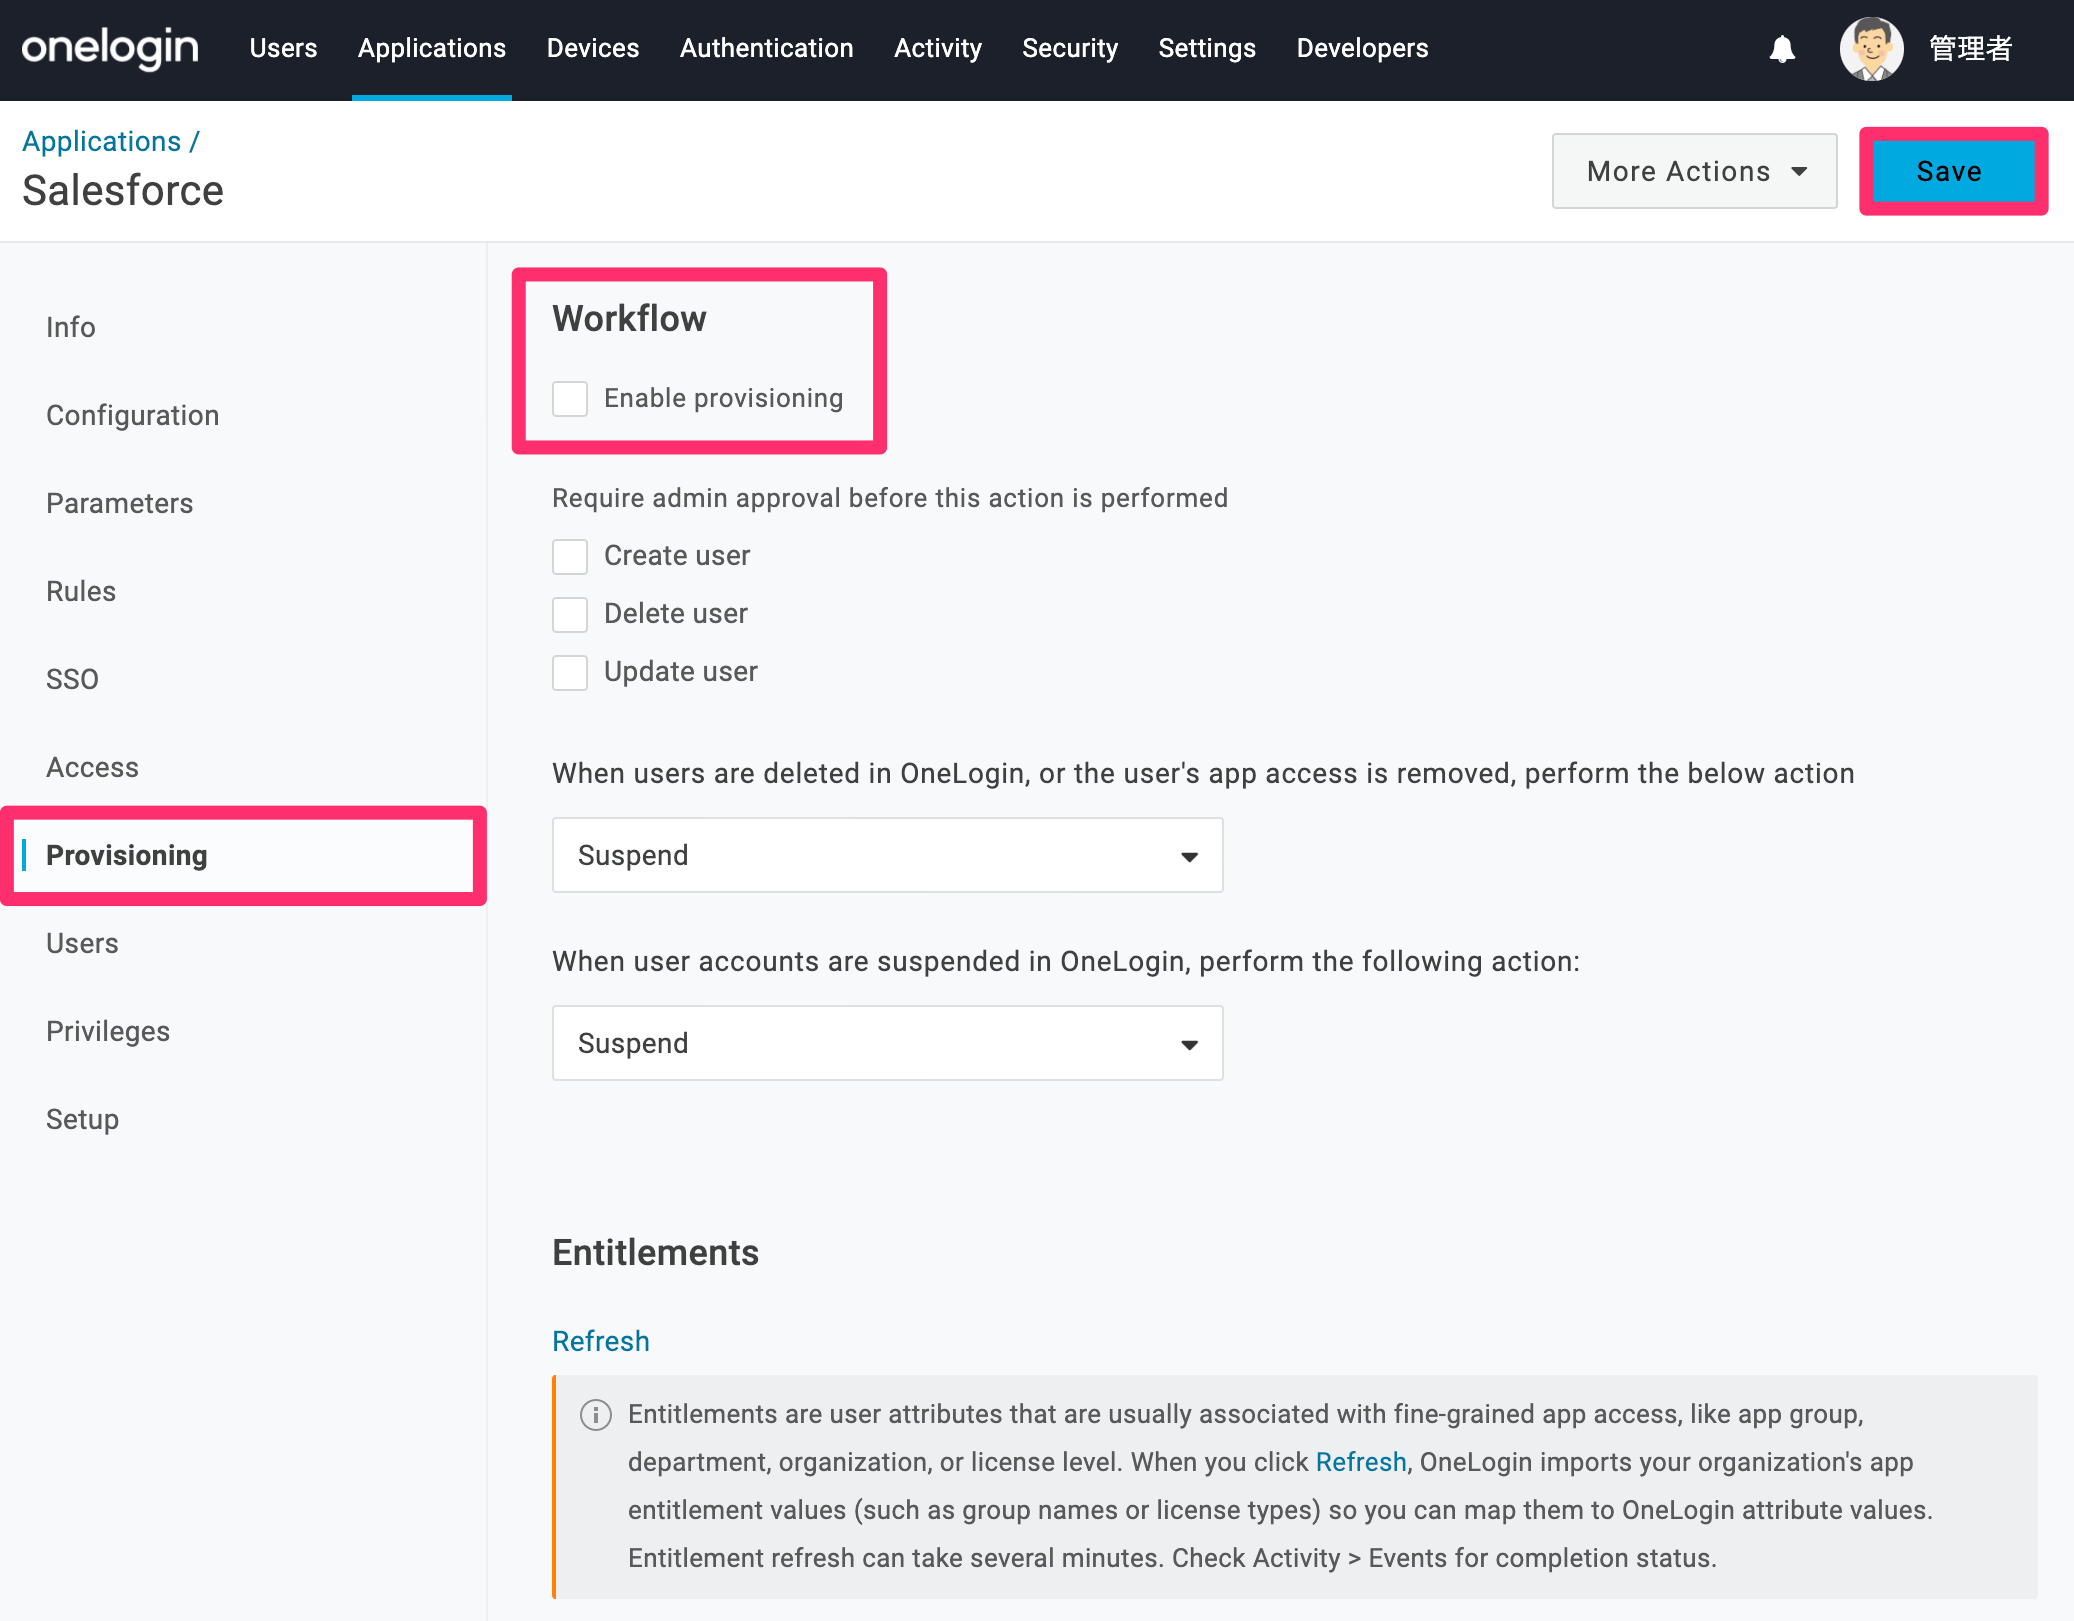This screenshot has height=1621, width=2074.
Task: Open Devices menu in top bar
Action: (593, 48)
